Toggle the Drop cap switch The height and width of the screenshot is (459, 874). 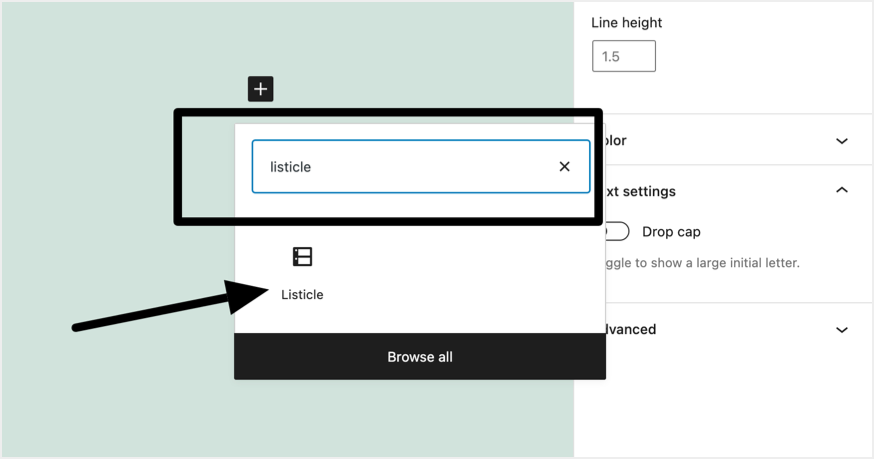tap(617, 232)
